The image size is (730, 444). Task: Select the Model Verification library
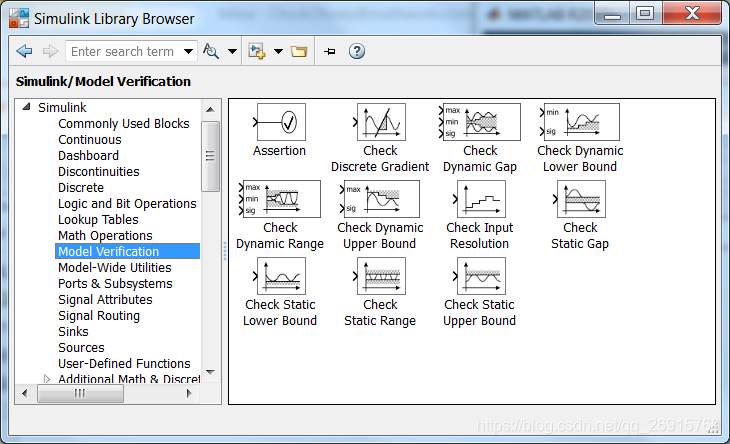coord(128,251)
